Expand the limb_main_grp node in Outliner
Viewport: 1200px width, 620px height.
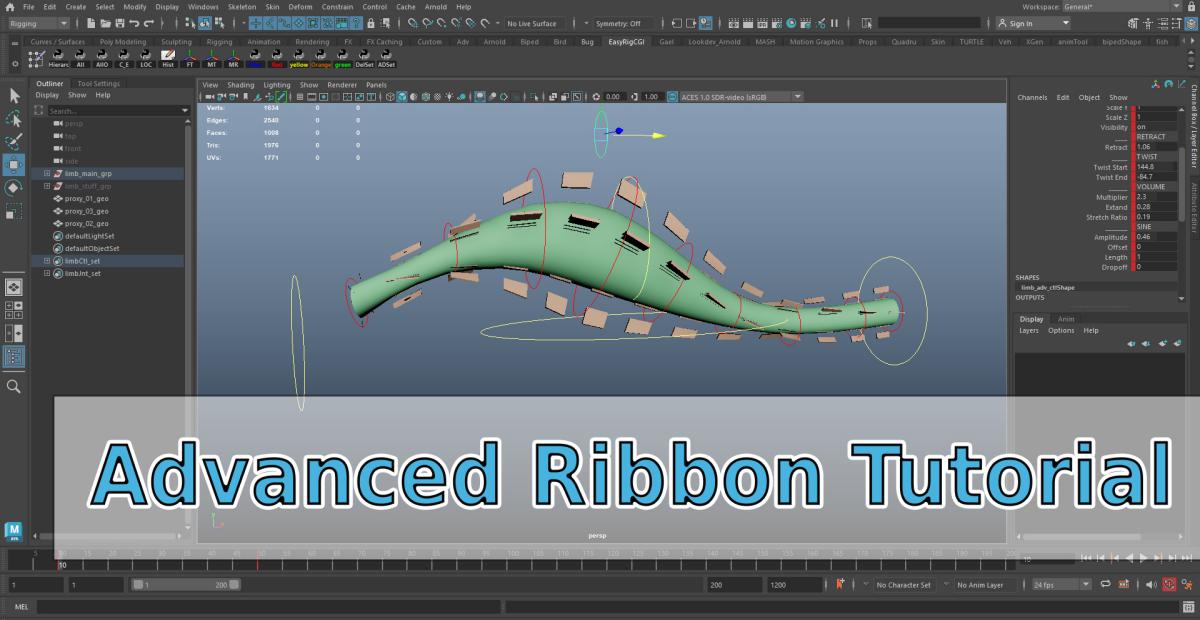click(x=47, y=173)
